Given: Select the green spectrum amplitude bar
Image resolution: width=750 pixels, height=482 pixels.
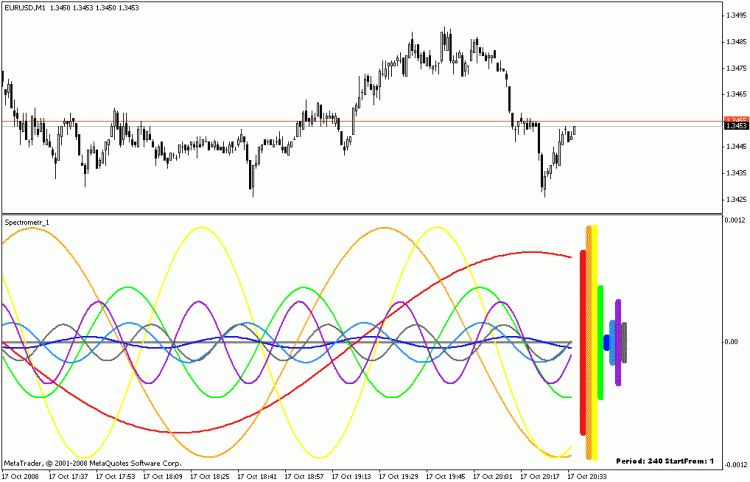Looking at the screenshot, I should pos(601,342).
